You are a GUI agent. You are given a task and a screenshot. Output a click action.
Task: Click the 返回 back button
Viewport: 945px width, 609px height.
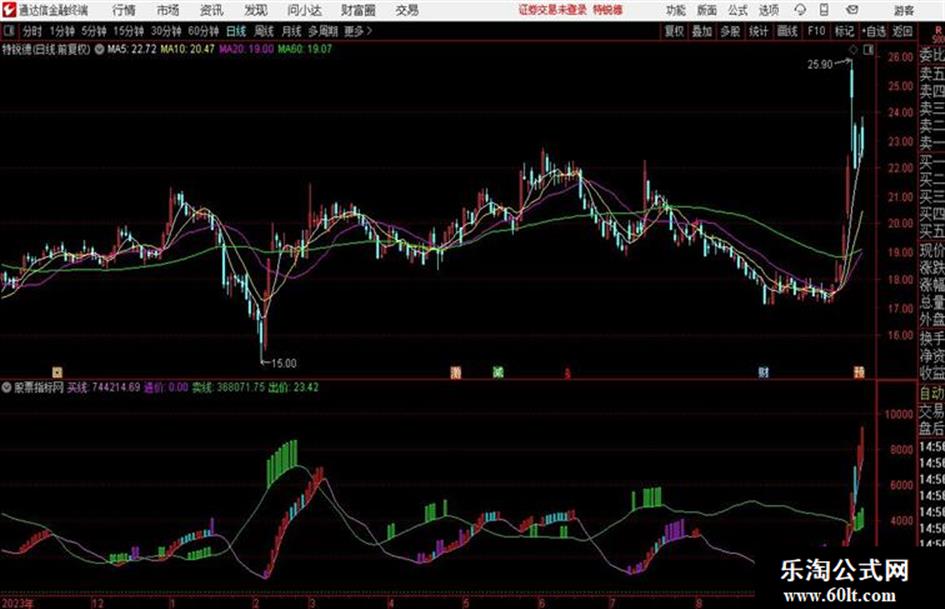902,31
